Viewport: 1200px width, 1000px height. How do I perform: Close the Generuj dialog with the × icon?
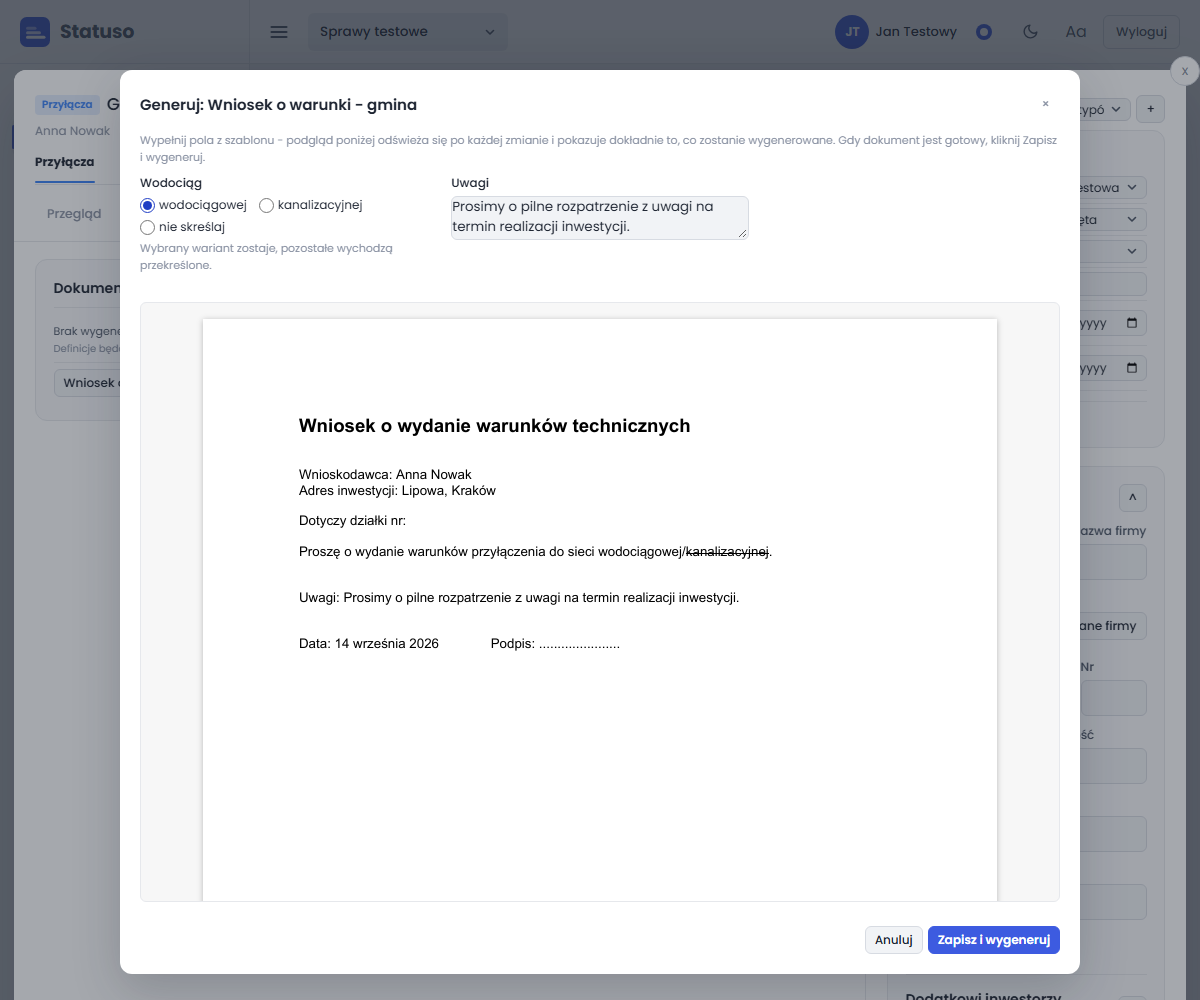point(1045,104)
